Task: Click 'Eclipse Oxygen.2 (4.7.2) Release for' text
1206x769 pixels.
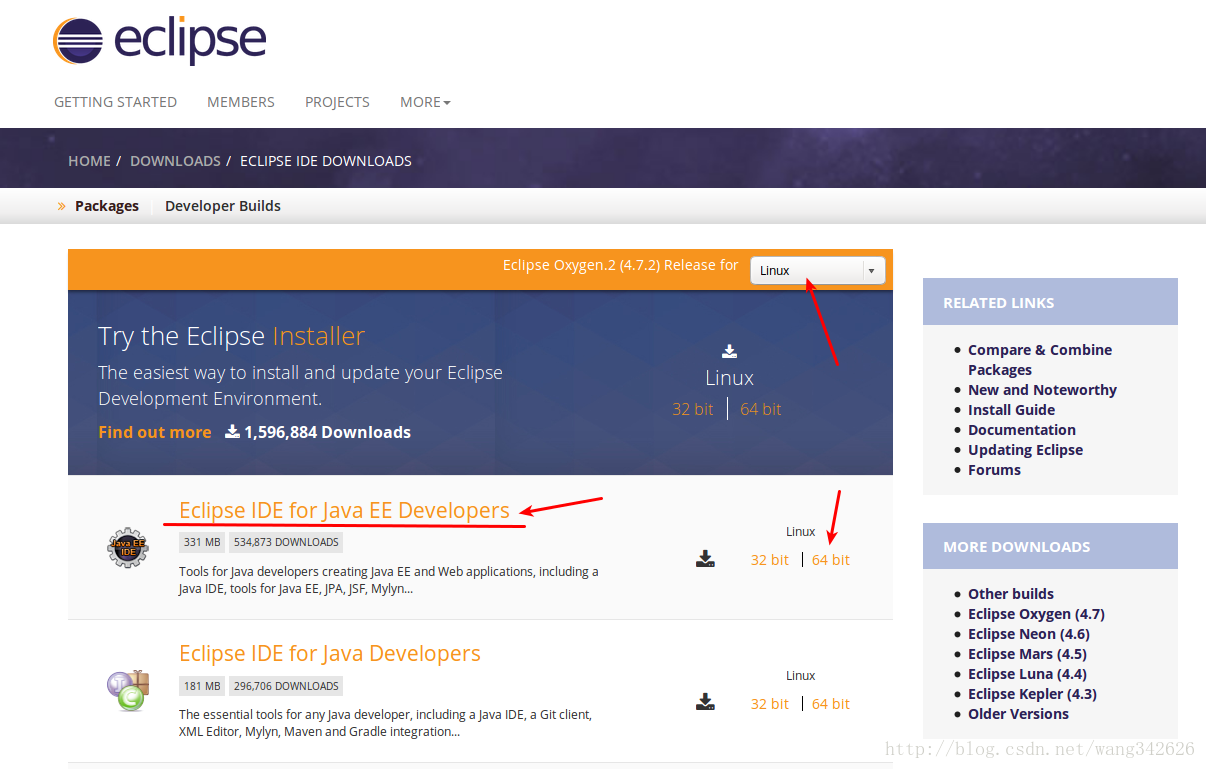Action: (x=620, y=265)
